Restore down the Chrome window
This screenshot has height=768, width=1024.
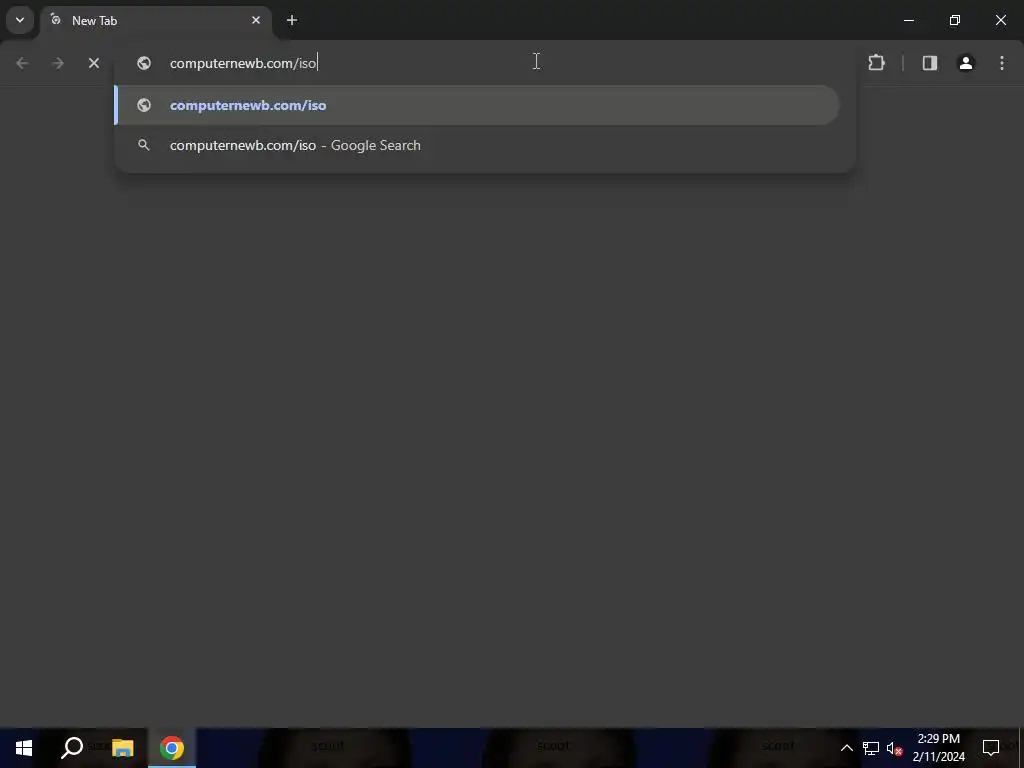[955, 20]
